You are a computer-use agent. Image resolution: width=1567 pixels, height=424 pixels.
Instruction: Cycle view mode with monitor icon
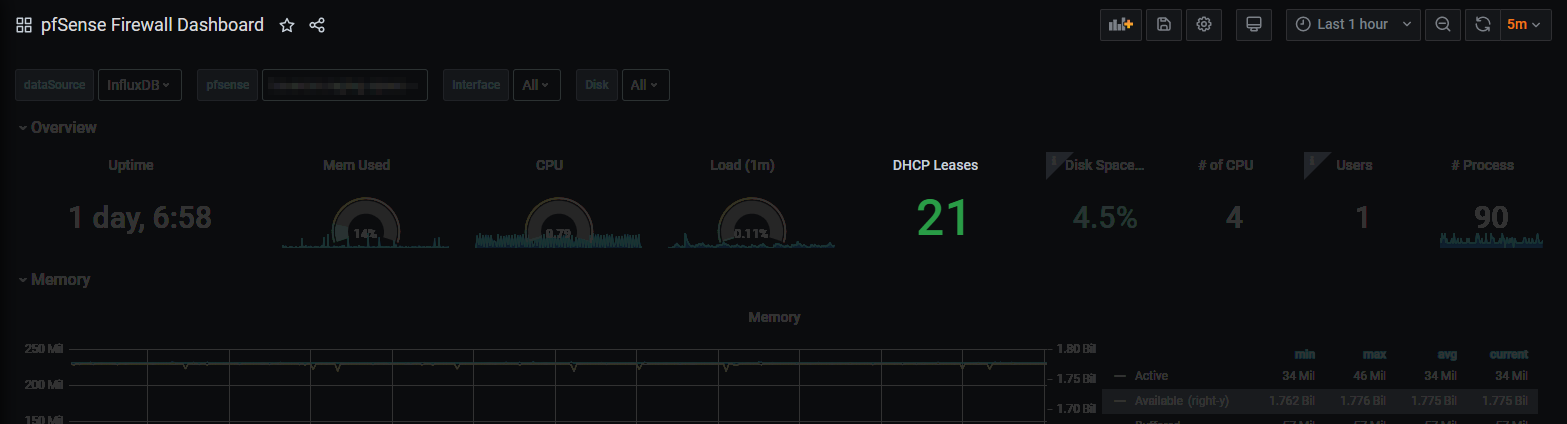pos(1254,25)
